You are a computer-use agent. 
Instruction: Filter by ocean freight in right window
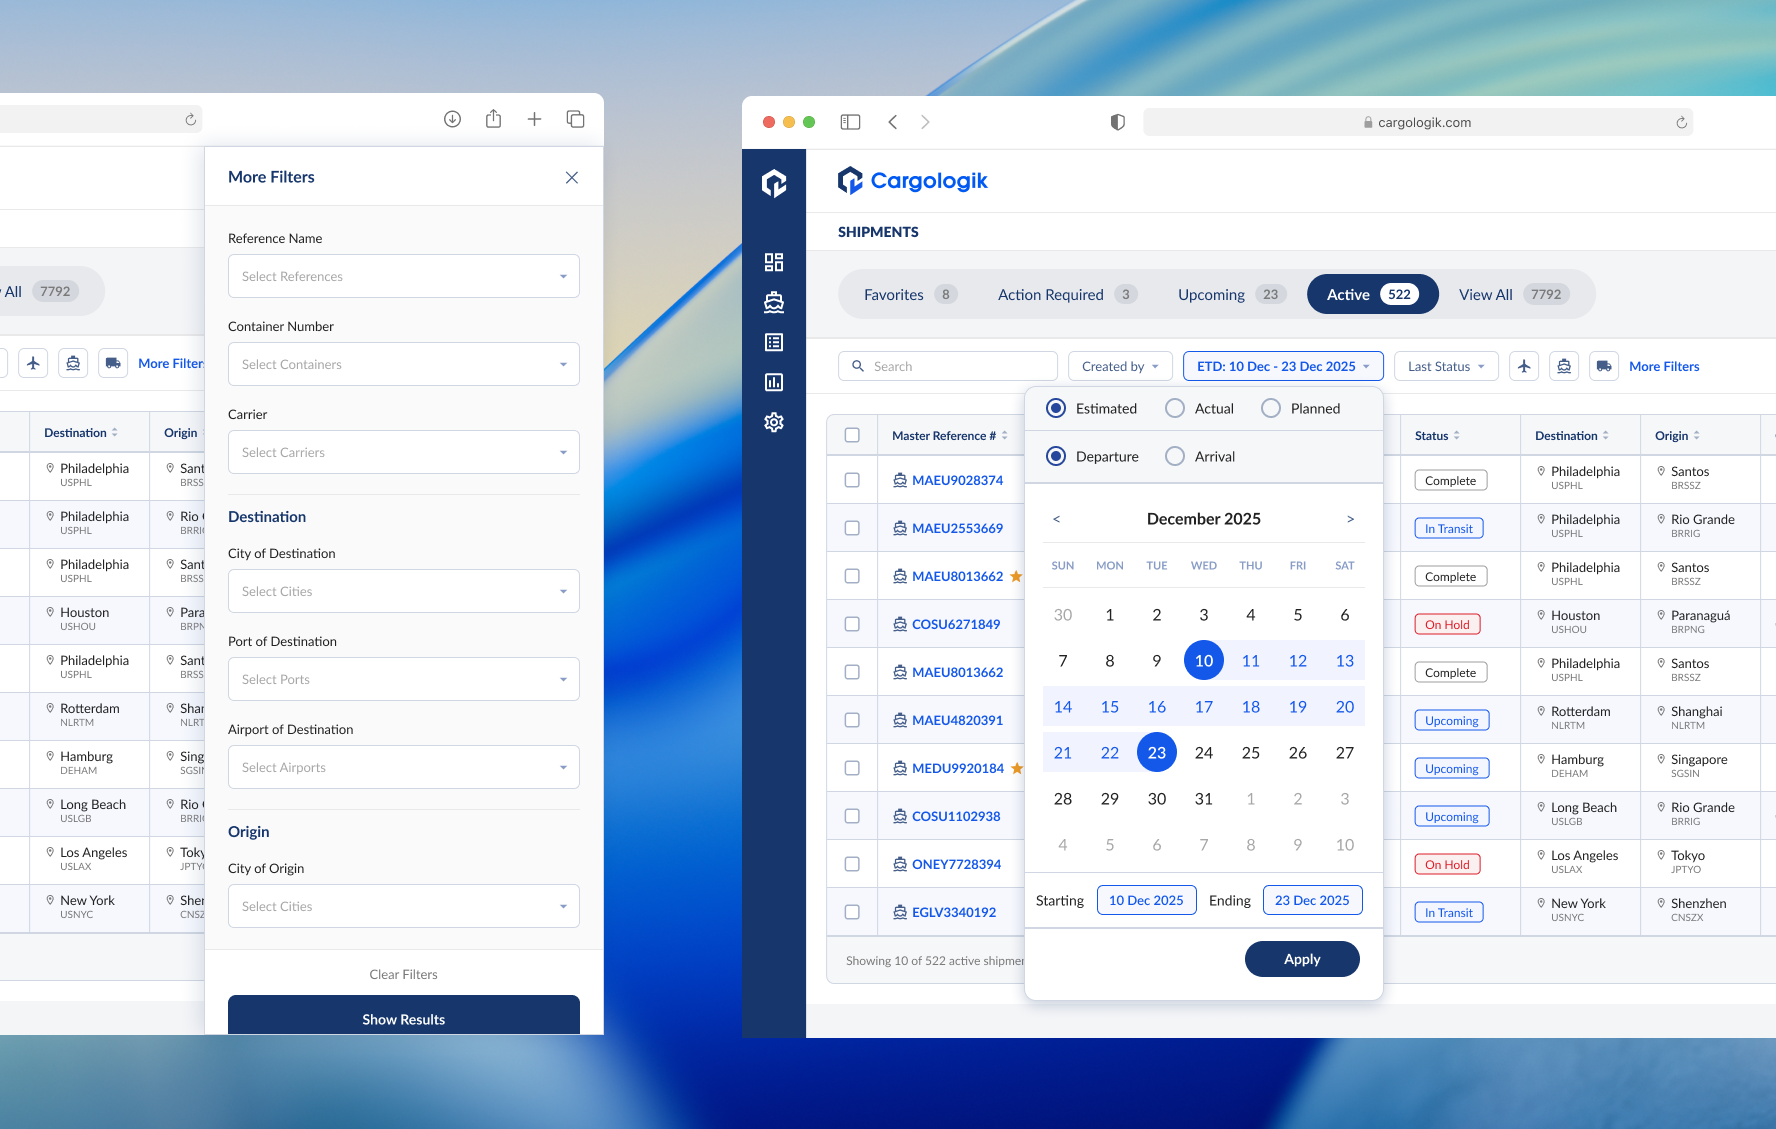point(1564,366)
